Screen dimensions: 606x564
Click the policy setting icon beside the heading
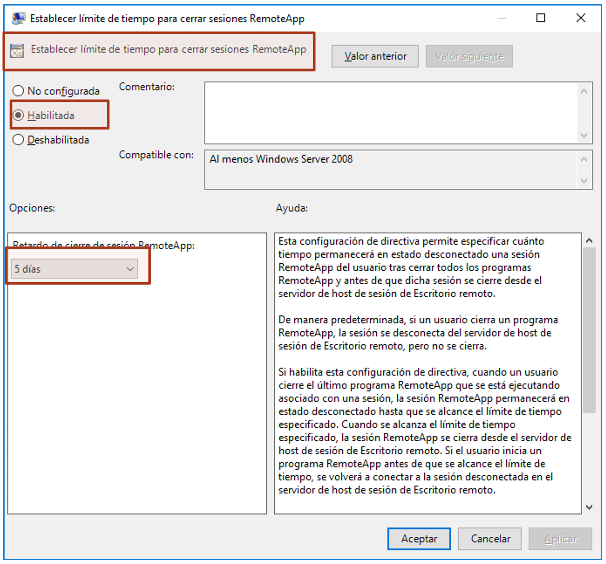point(17,51)
